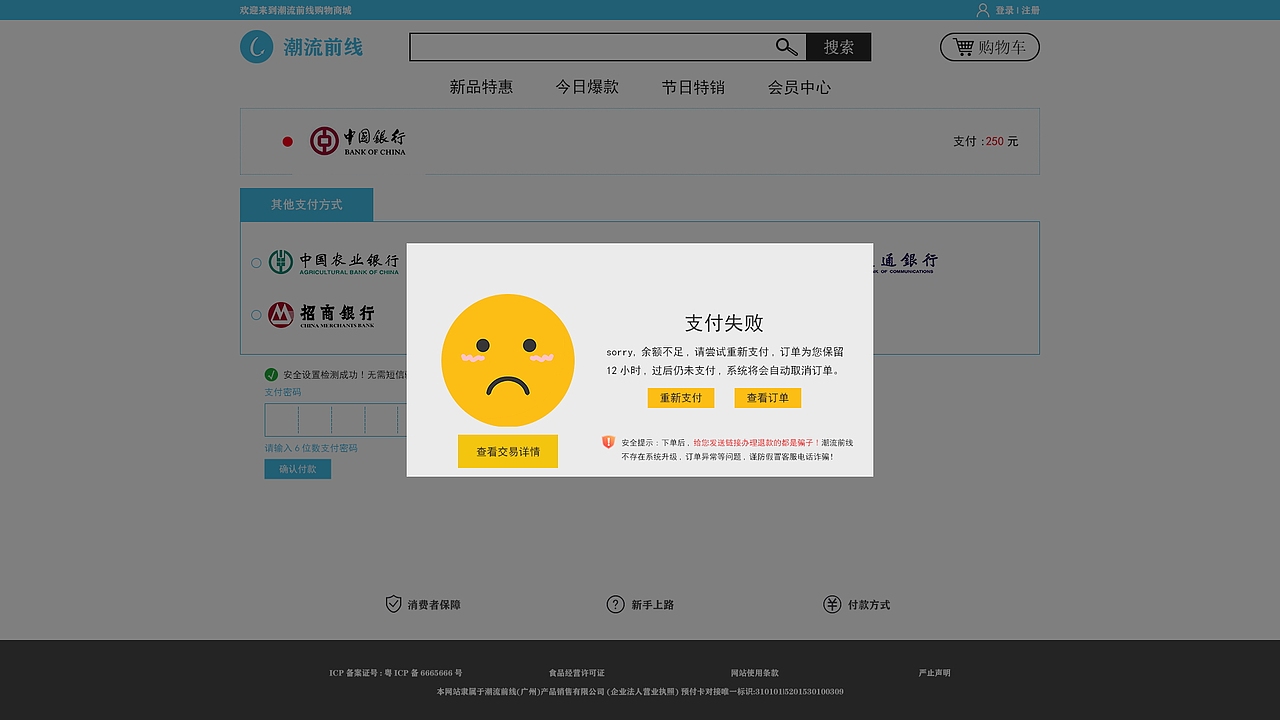Click the search magnifier icon

[x=786, y=46]
